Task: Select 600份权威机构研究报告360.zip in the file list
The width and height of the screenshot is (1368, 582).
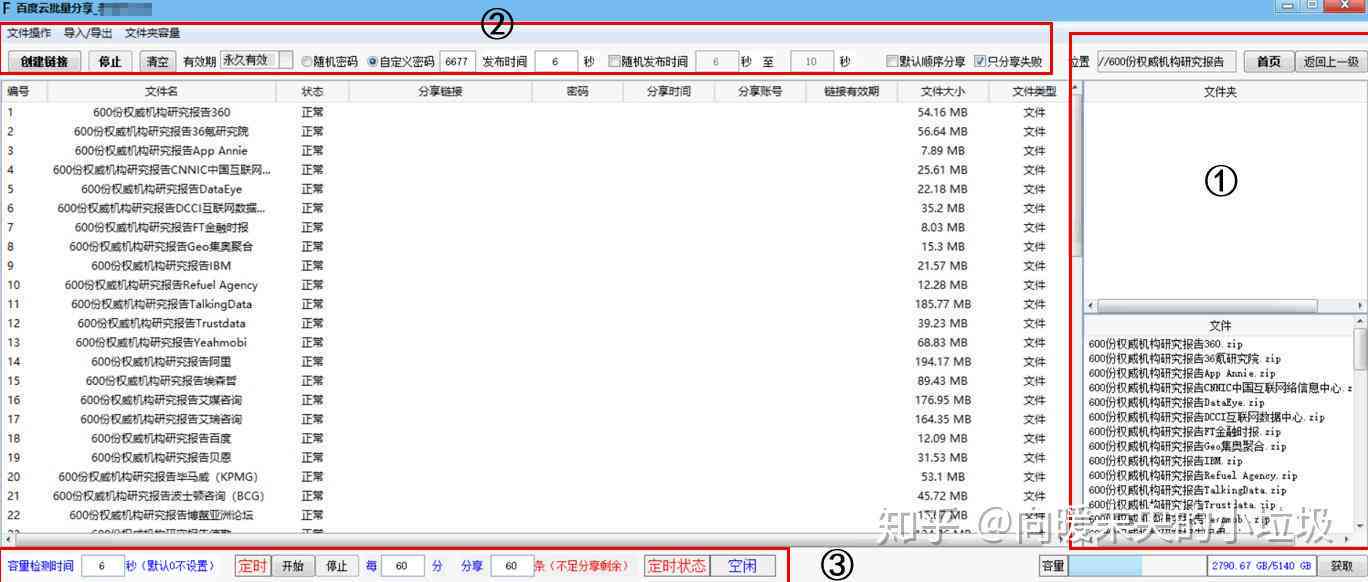Action: click(x=1166, y=344)
